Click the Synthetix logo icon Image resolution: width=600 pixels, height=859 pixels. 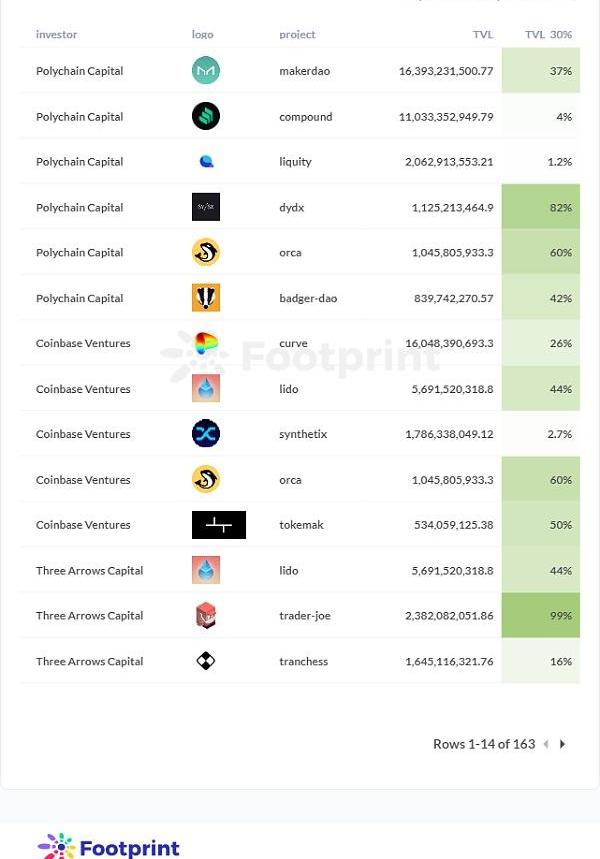[x=206, y=434]
